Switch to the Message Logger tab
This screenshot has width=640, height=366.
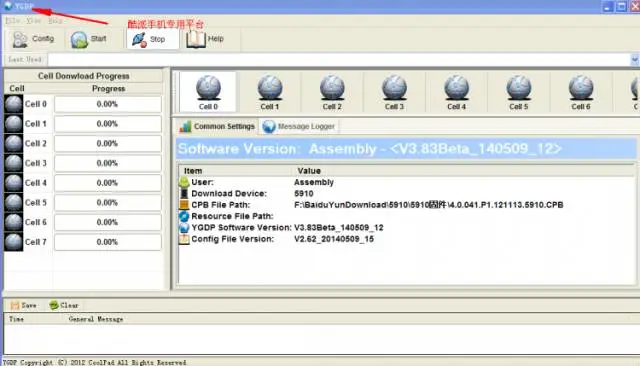299,126
